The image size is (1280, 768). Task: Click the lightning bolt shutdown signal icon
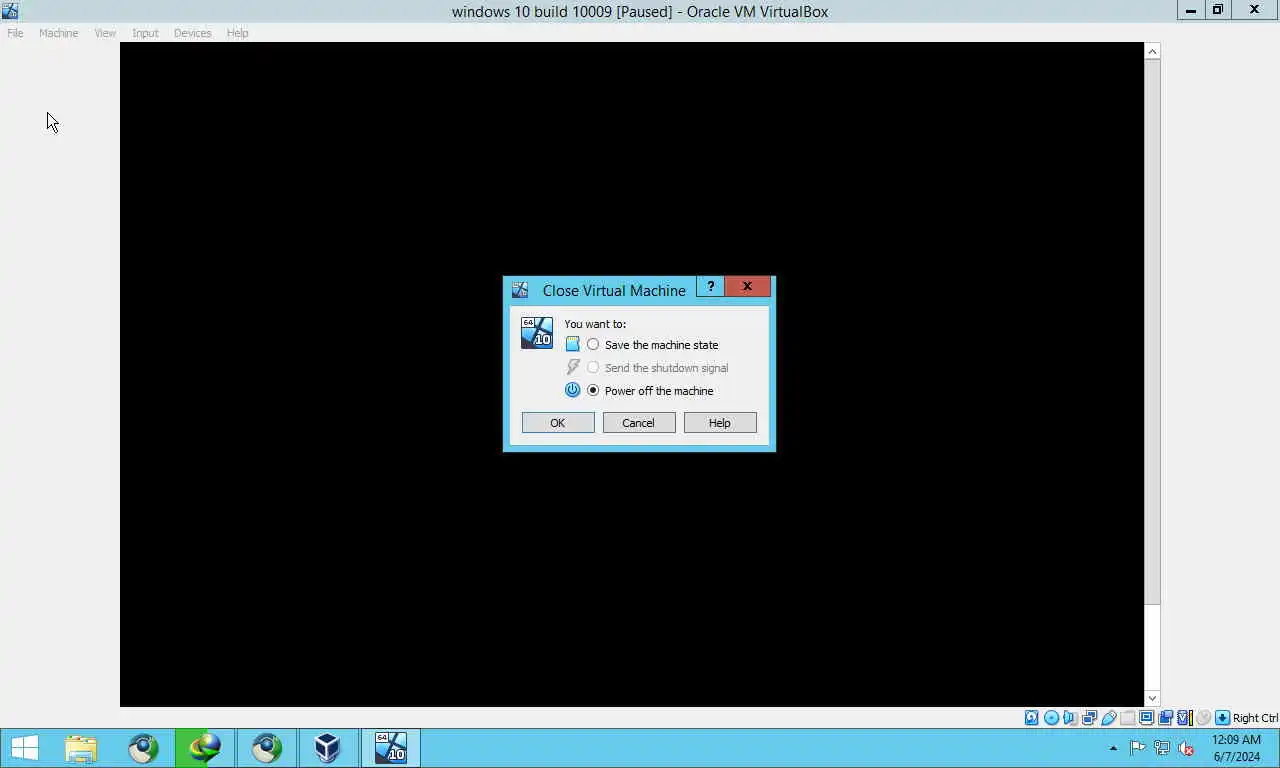(573, 367)
